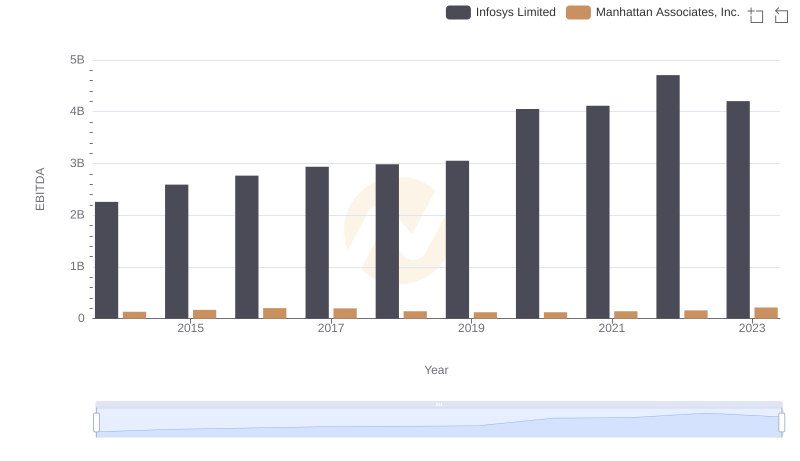Screen dimensions: 800x461
Task: Click the Infosys bar for 2021
Action: click(x=597, y=212)
